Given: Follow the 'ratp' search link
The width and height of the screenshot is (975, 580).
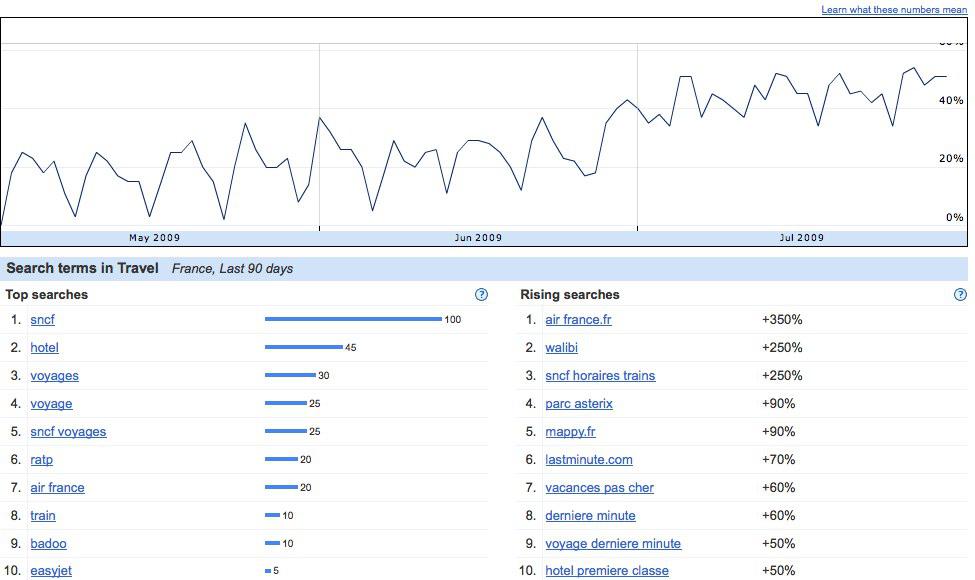Looking at the screenshot, I should pyautogui.click(x=41, y=459).
